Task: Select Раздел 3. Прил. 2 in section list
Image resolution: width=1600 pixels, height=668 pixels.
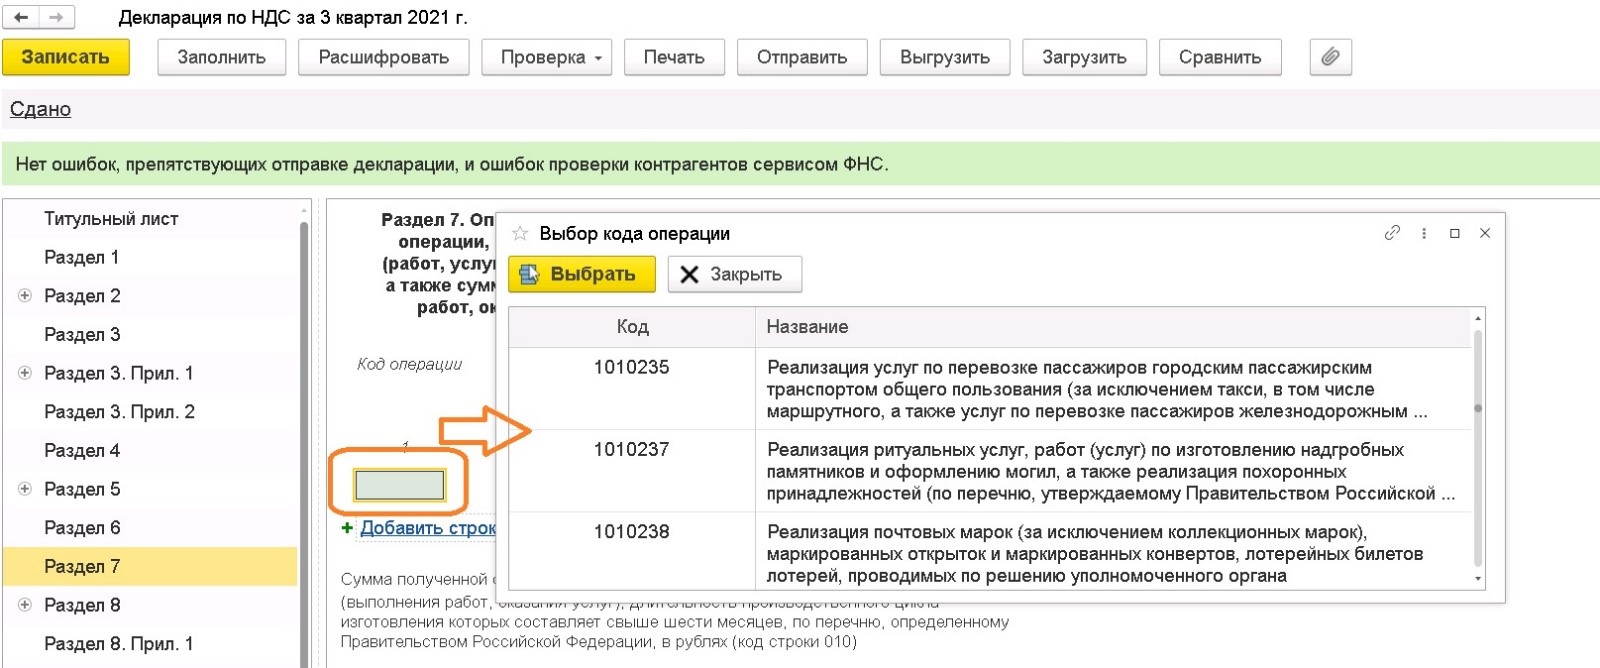Action: (x=120, y=412)
